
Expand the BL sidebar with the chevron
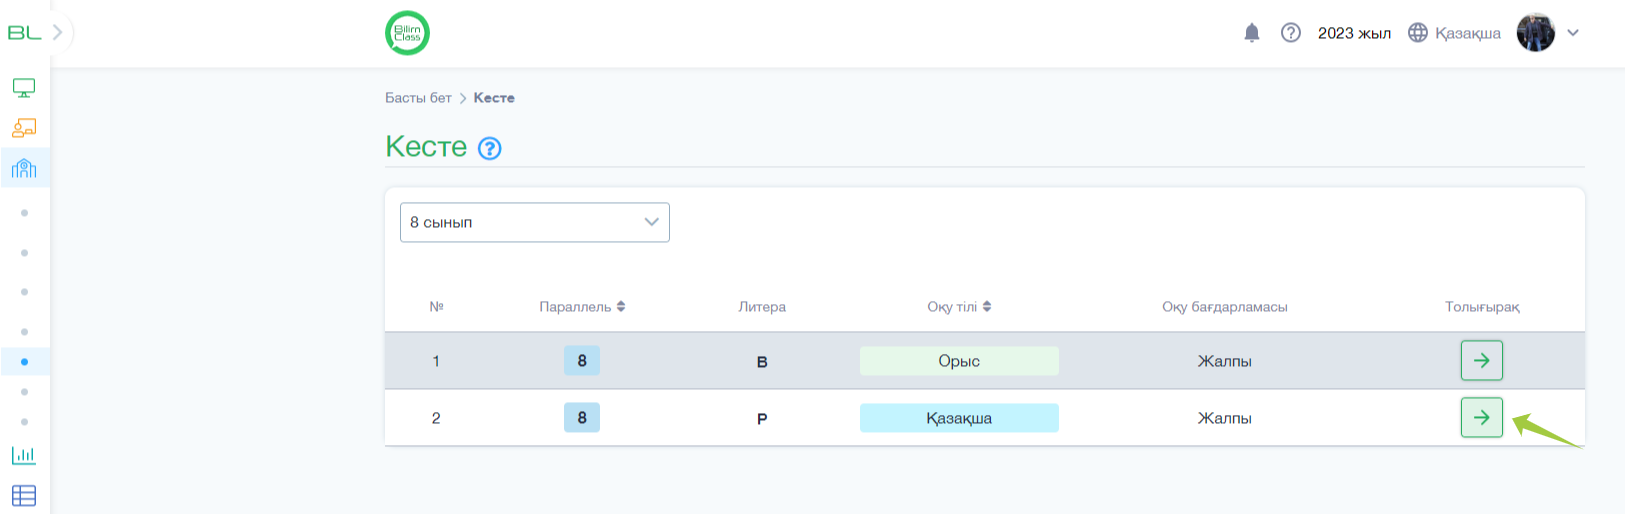click(x=58, y=32)
